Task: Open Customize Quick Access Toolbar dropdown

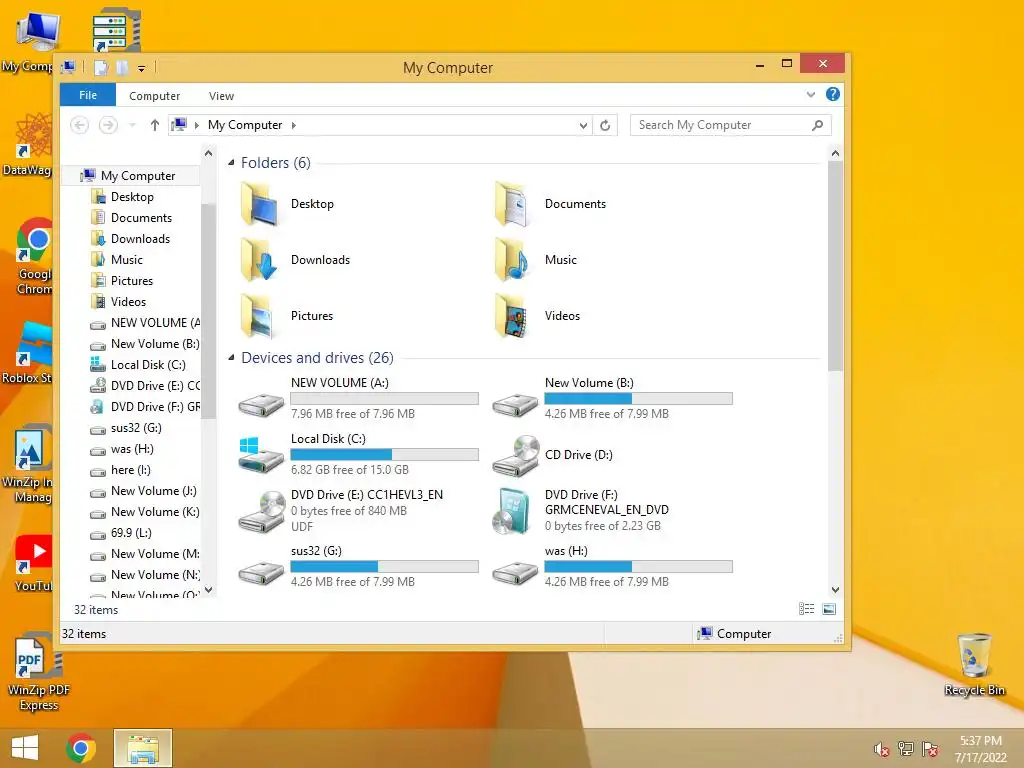Action: coord(141,68)
